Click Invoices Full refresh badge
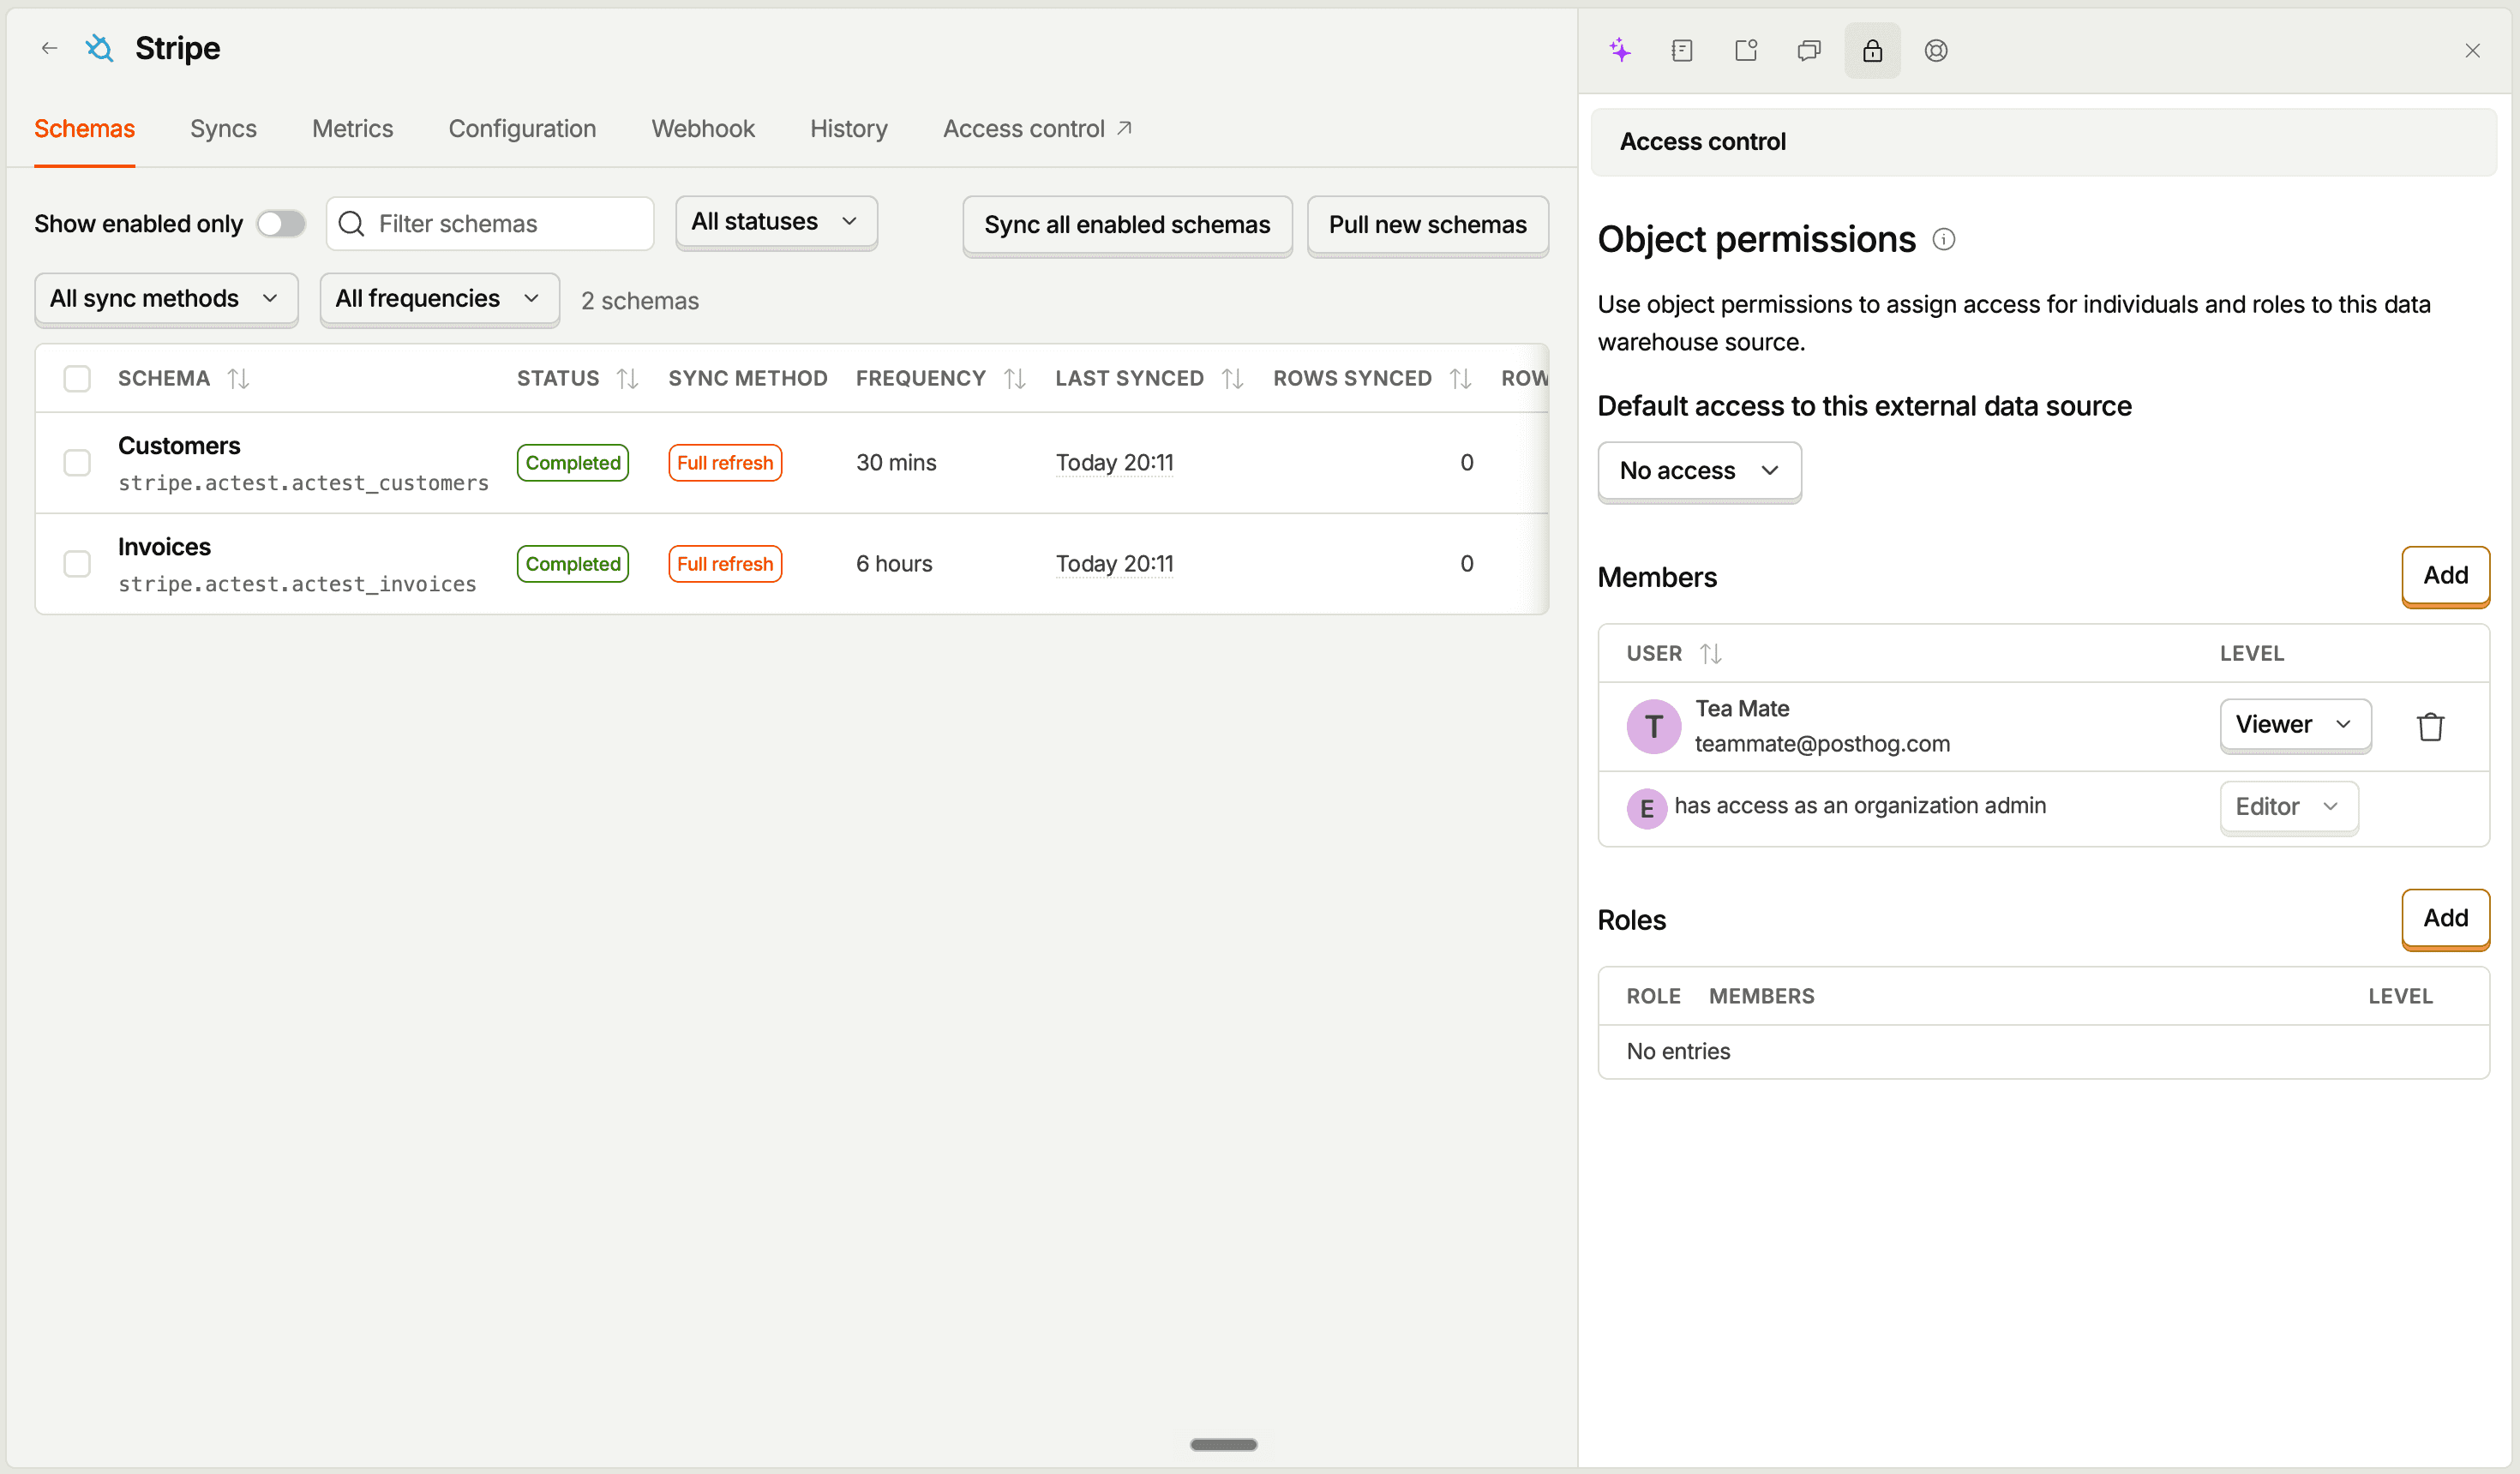This screenshot has height=1474, width=2520. (x=725, y=564)
